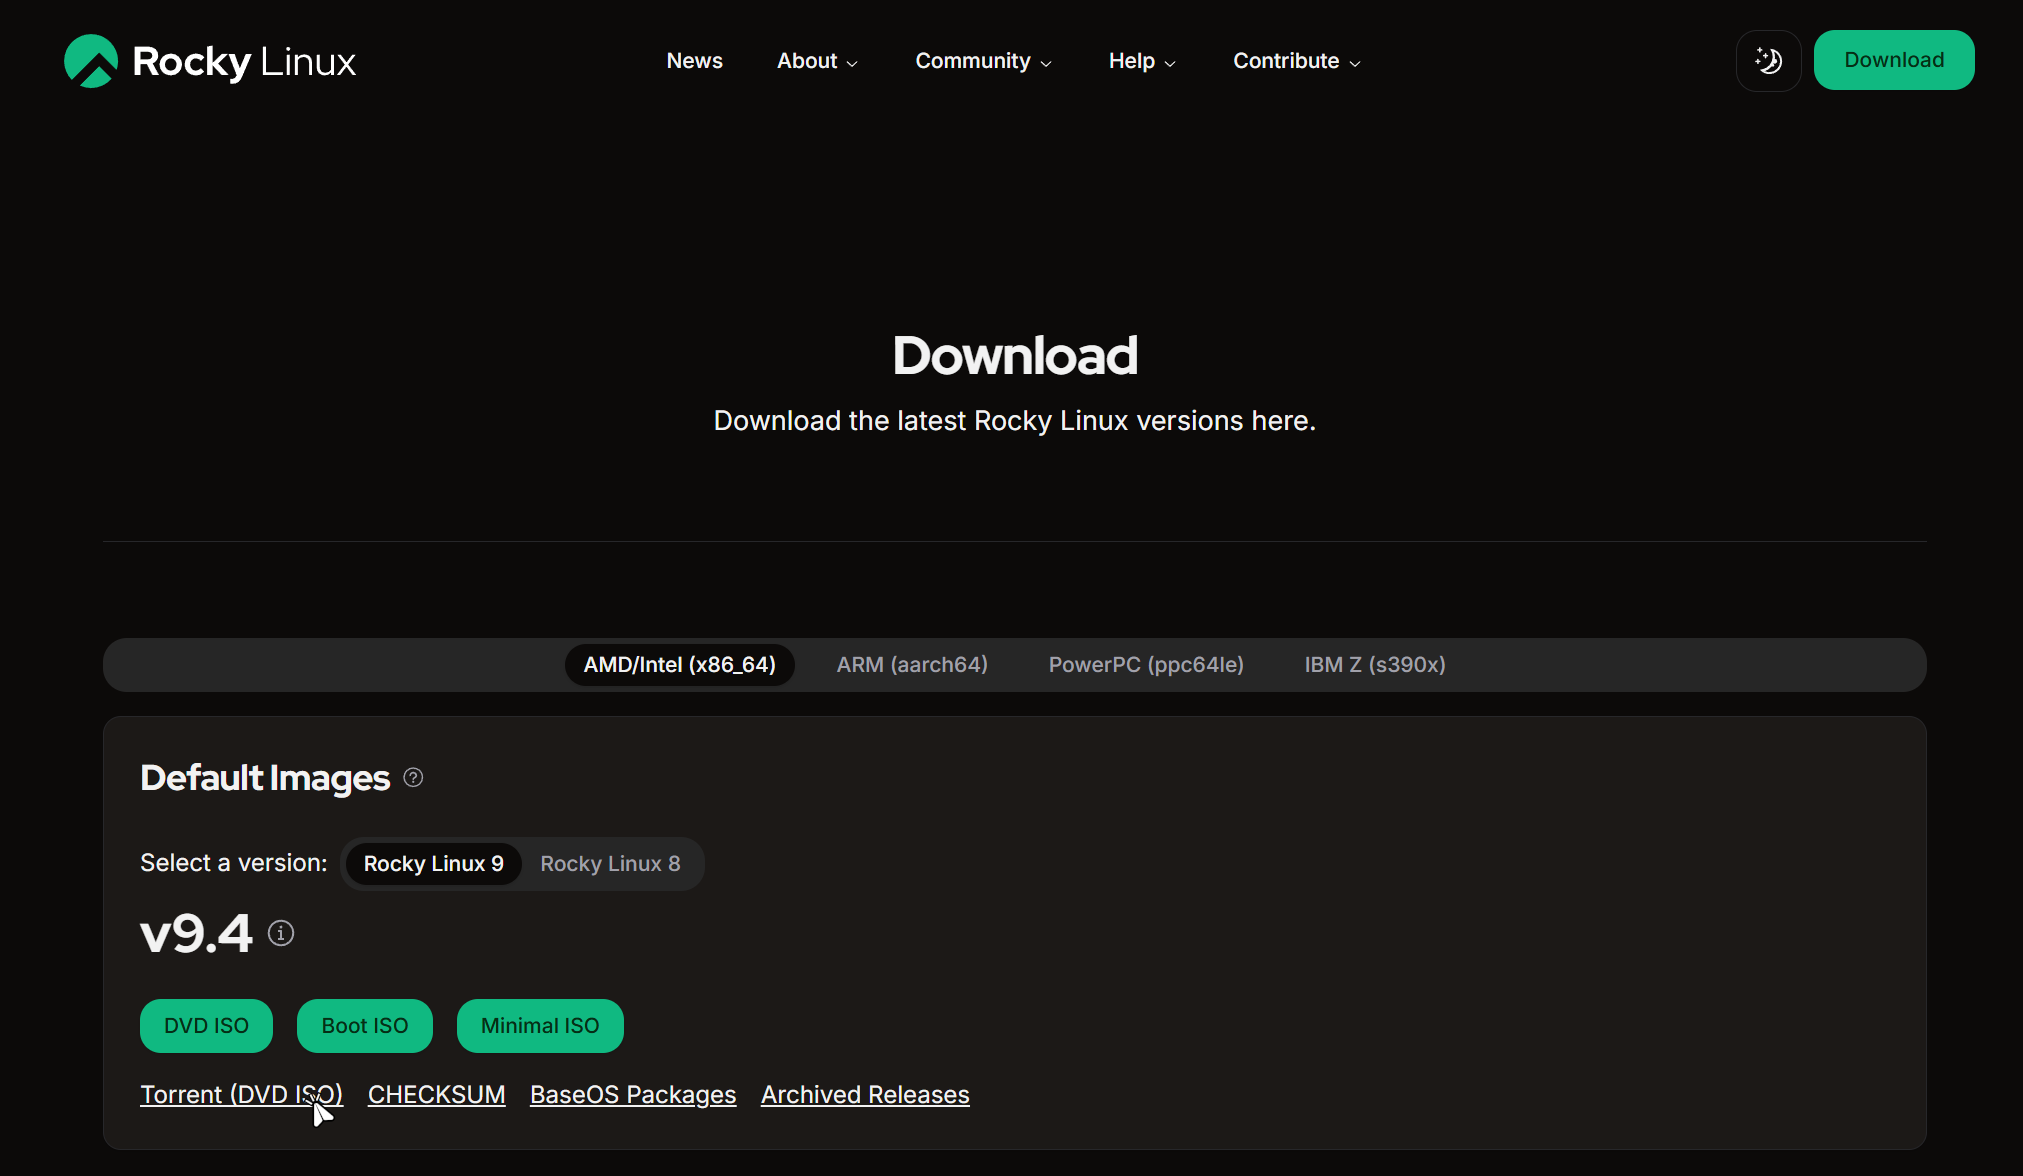Toggle the dark mode moon icon
The height and width of the screenshot is (1176, 2023).
[1768, 61]
